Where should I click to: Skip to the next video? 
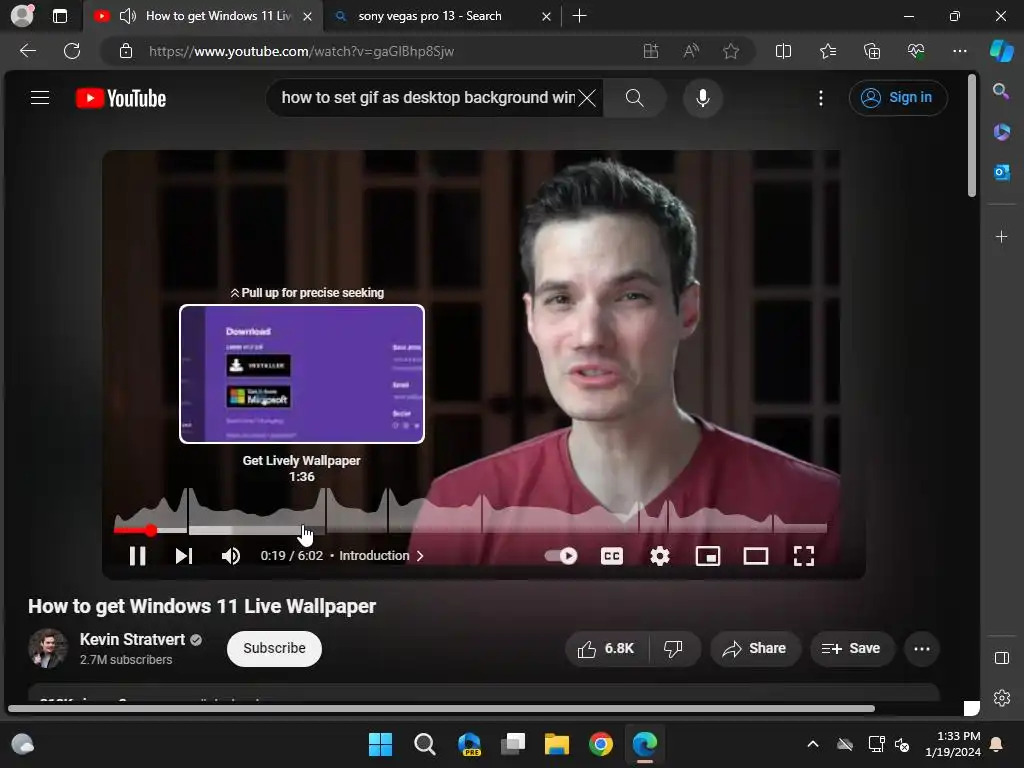coord(184,556)
